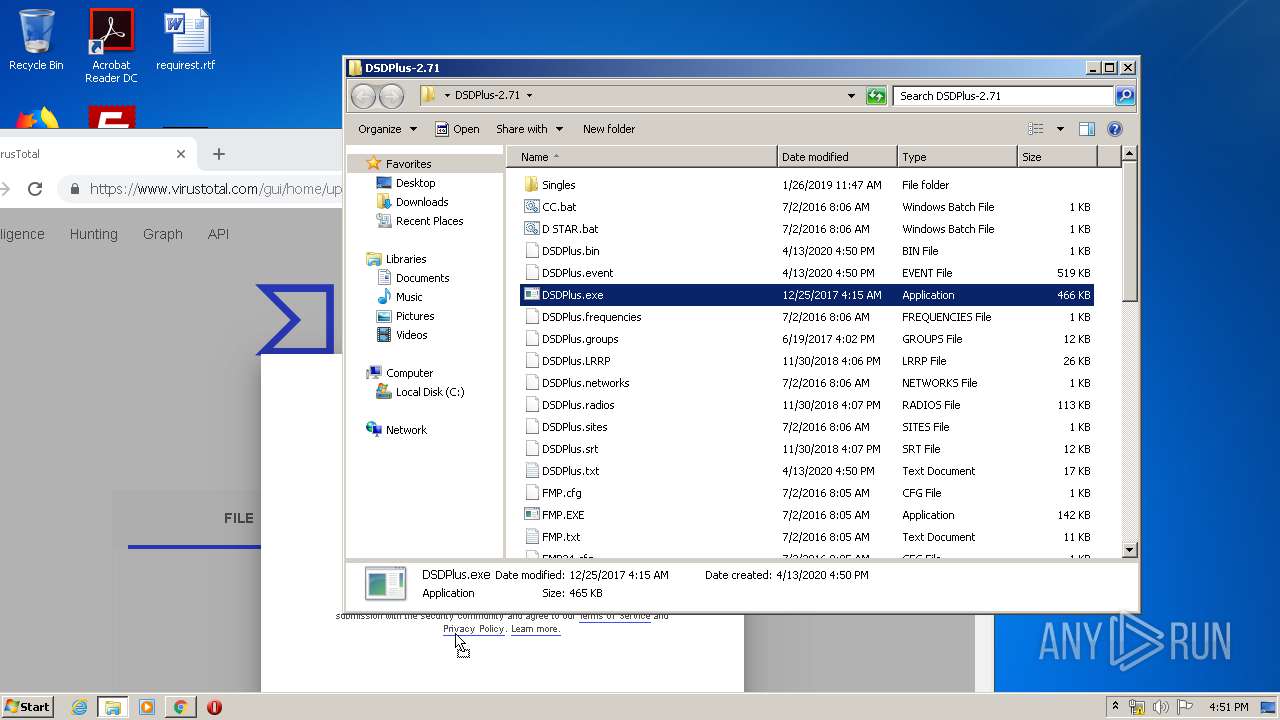Create a New folder

(x=609, y=129)
